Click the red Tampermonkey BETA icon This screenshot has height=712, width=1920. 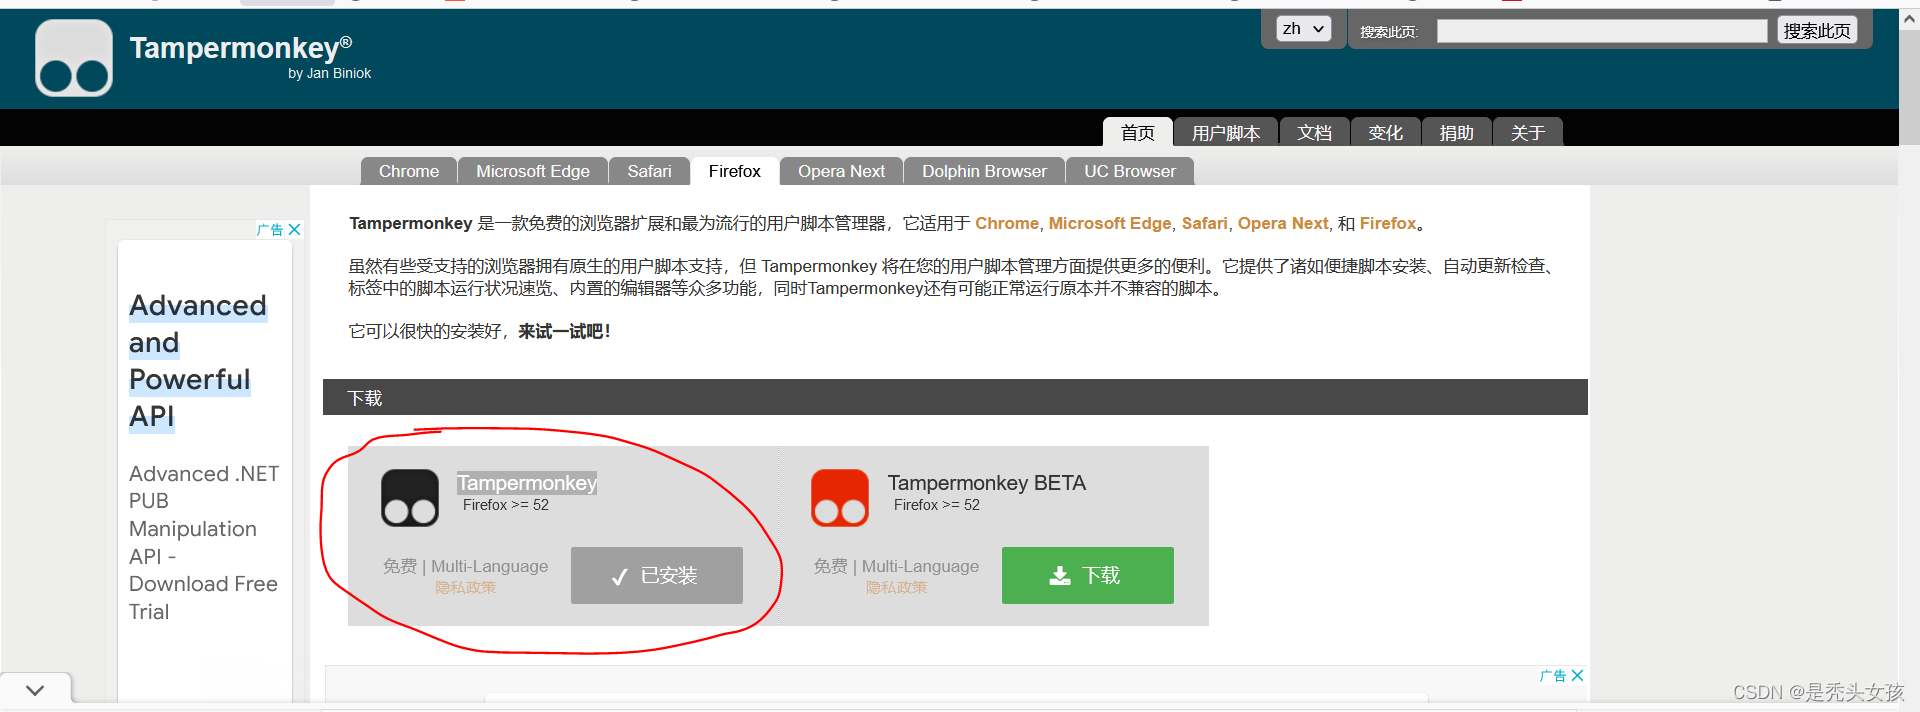pos(840,498)
